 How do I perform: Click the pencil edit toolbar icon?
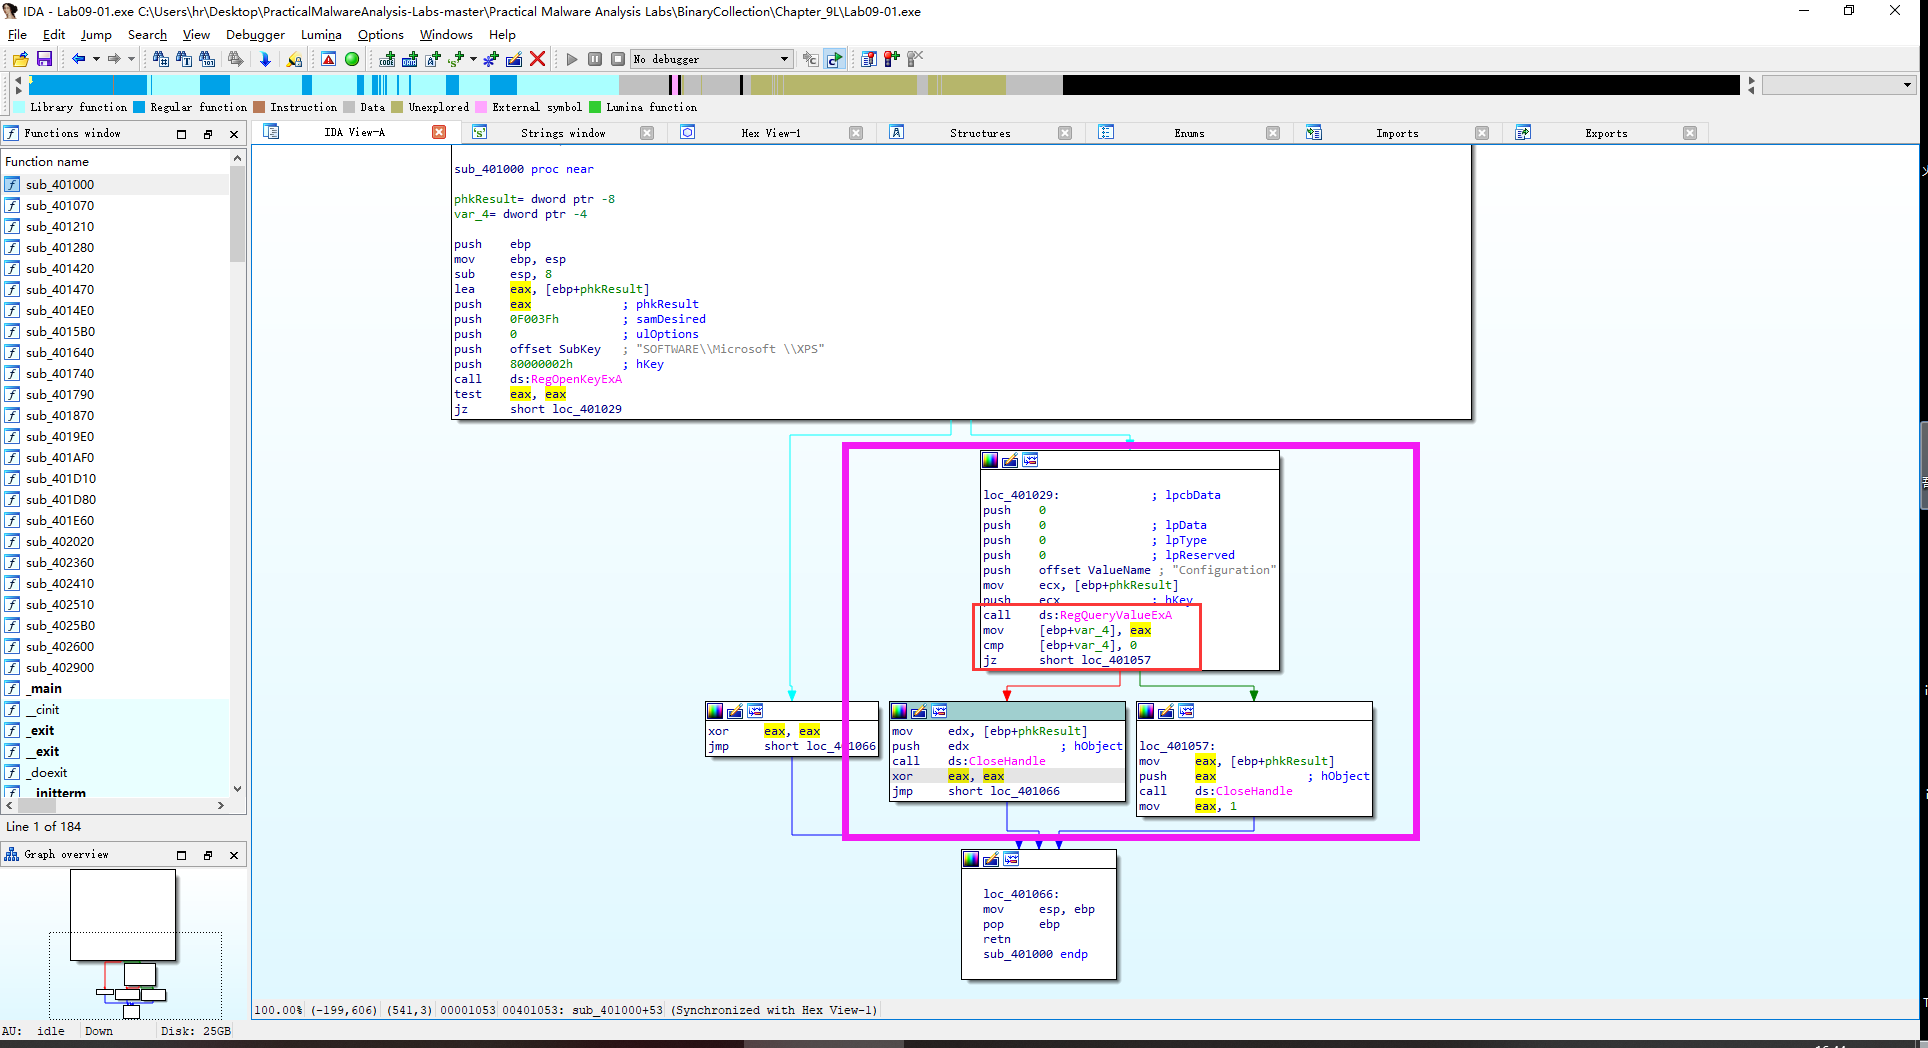(514, 59)
